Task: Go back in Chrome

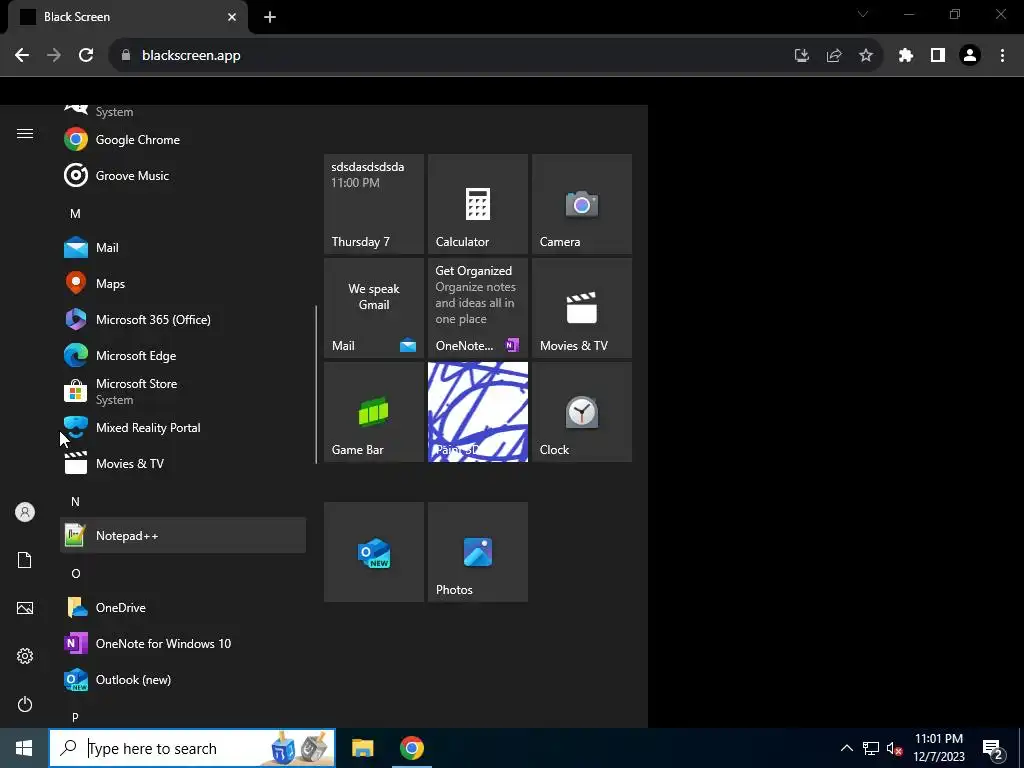Action: pos(22,56)
